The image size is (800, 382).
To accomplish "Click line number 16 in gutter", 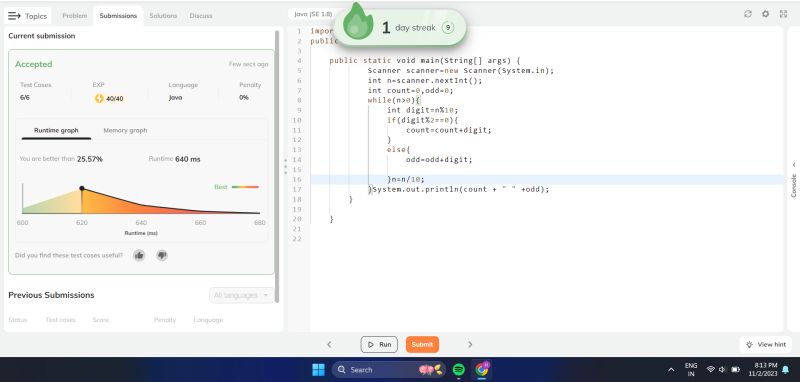I will (298, 180).
